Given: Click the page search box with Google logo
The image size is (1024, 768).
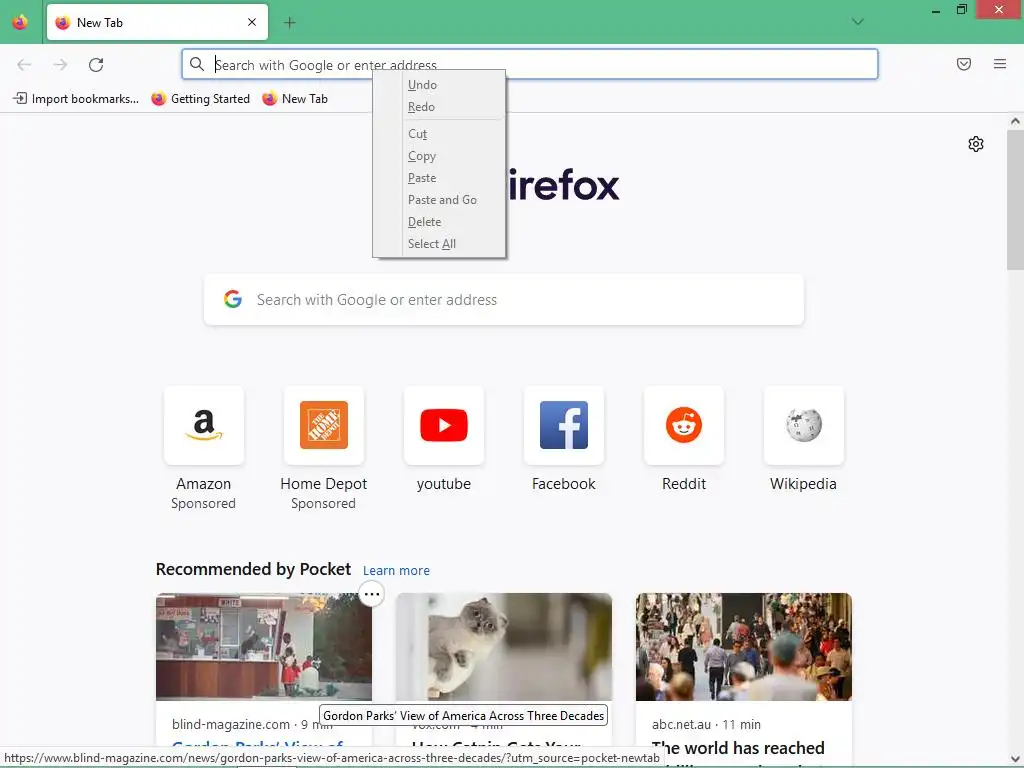Looking at the screenshot, I should (x=504, y=300).
